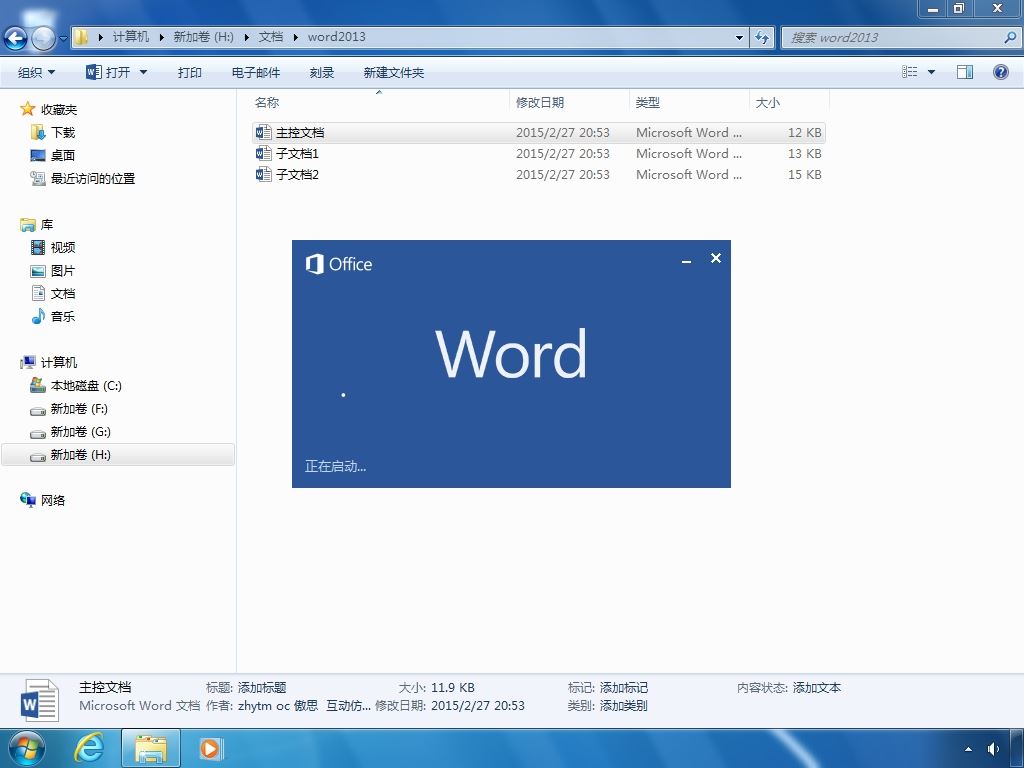This screenshot has height=768, width=1024.
Task: Sort by the 名称 column header
Action: tap(267, 103)
